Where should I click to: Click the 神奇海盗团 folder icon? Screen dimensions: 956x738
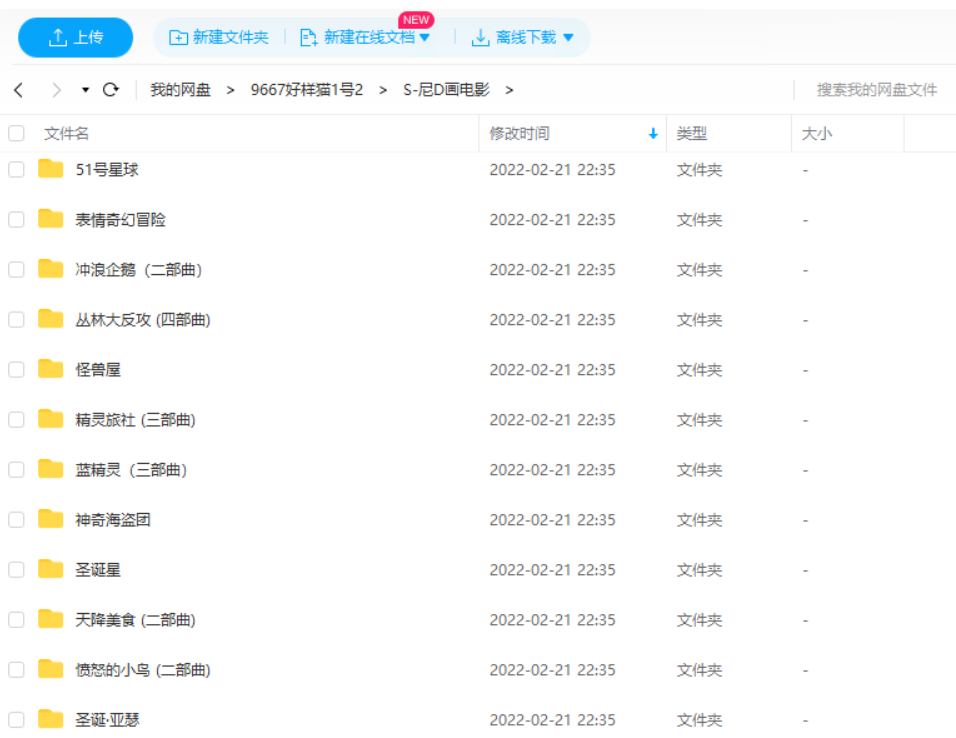coord(51,519)
